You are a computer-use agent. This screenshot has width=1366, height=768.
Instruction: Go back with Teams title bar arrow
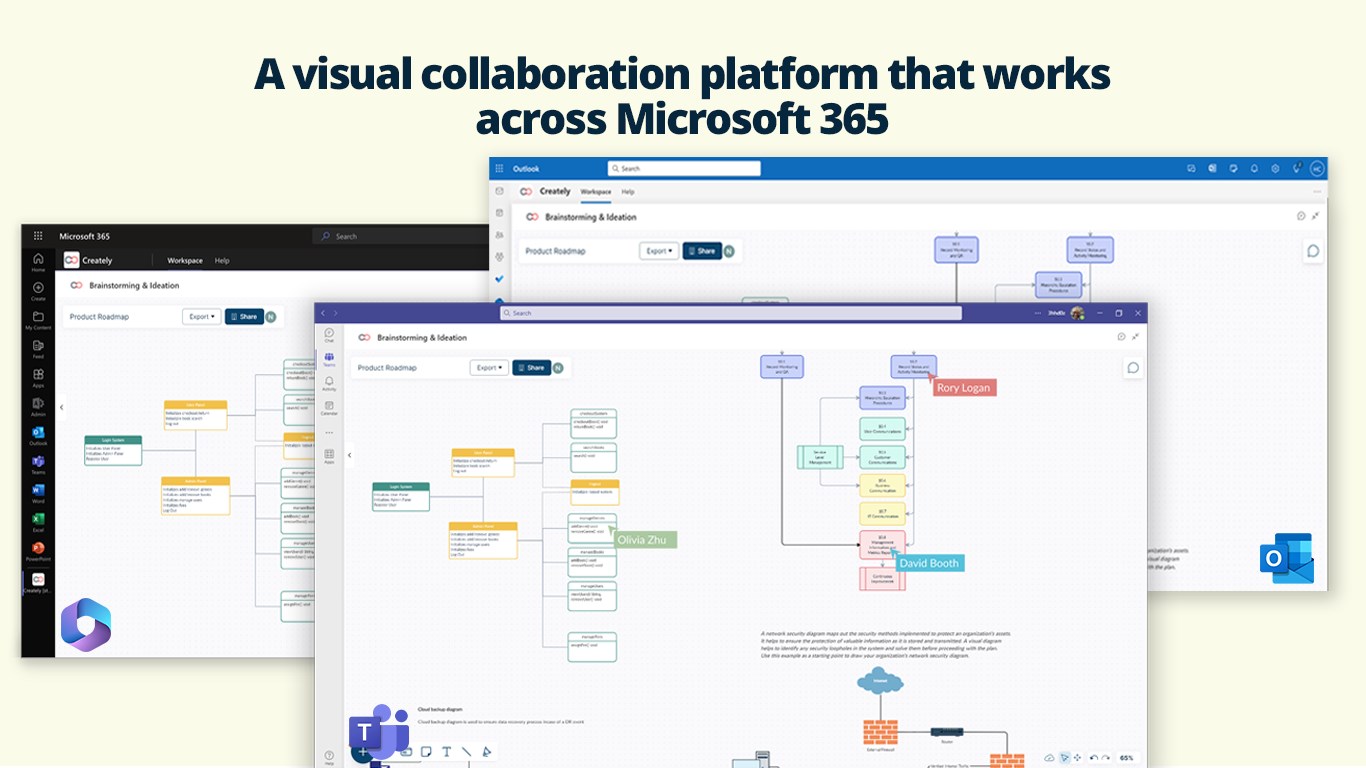click(x=323, y=313)
